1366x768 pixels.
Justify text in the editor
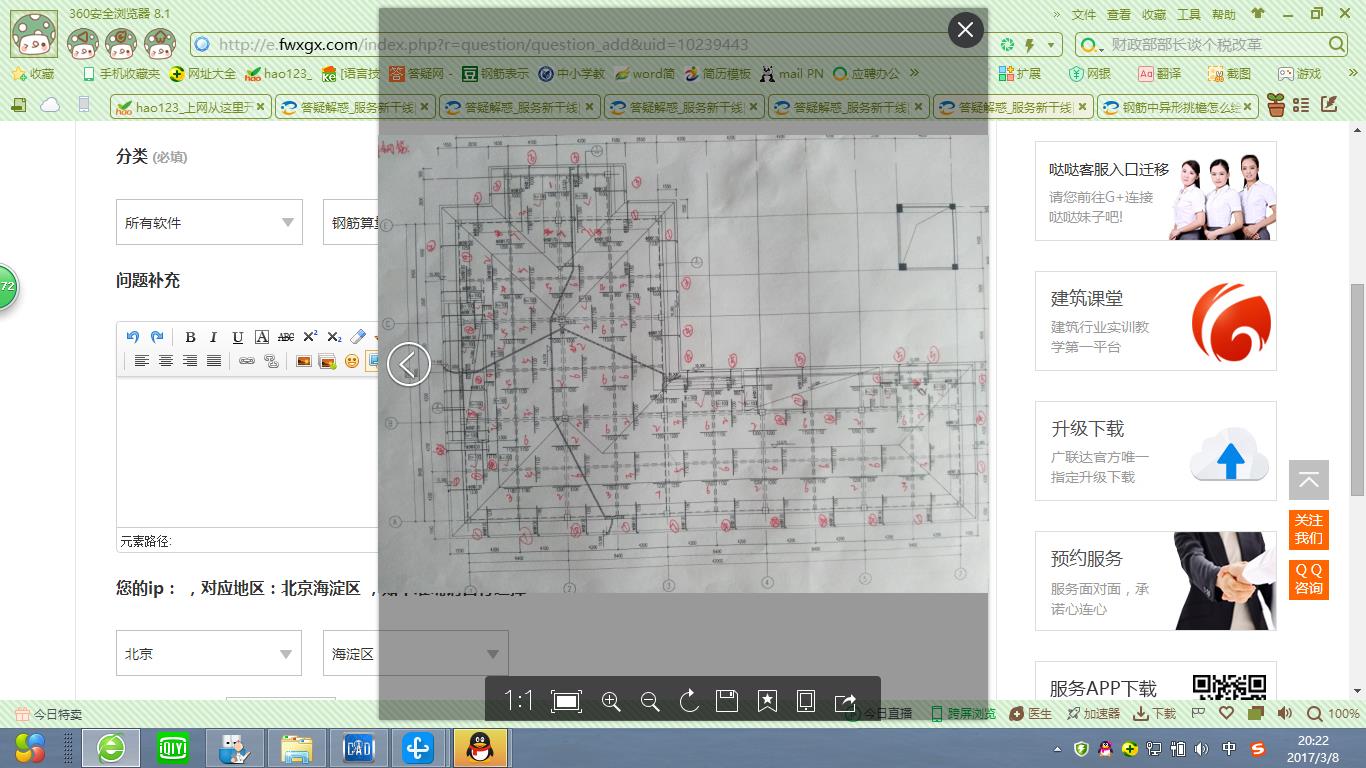point(214,361)
